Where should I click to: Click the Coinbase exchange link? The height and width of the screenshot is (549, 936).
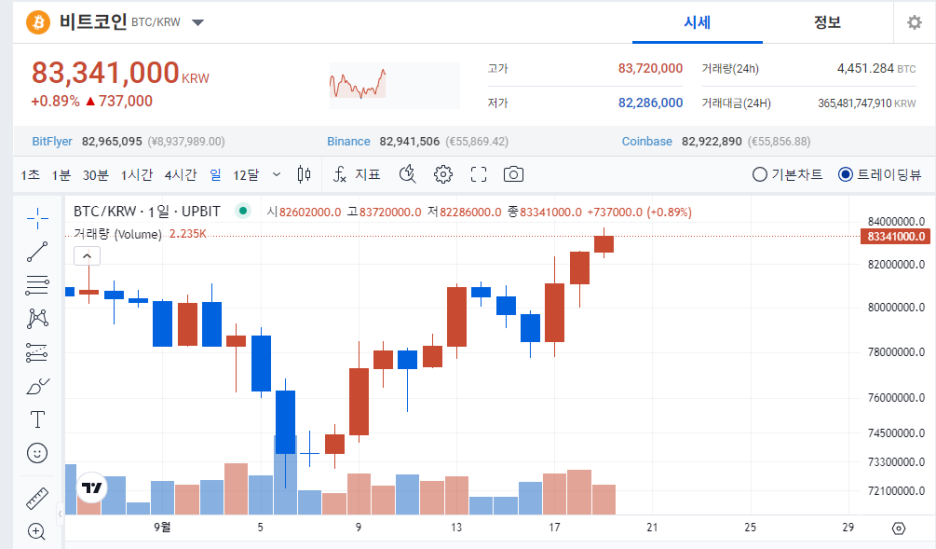(647, 141)
